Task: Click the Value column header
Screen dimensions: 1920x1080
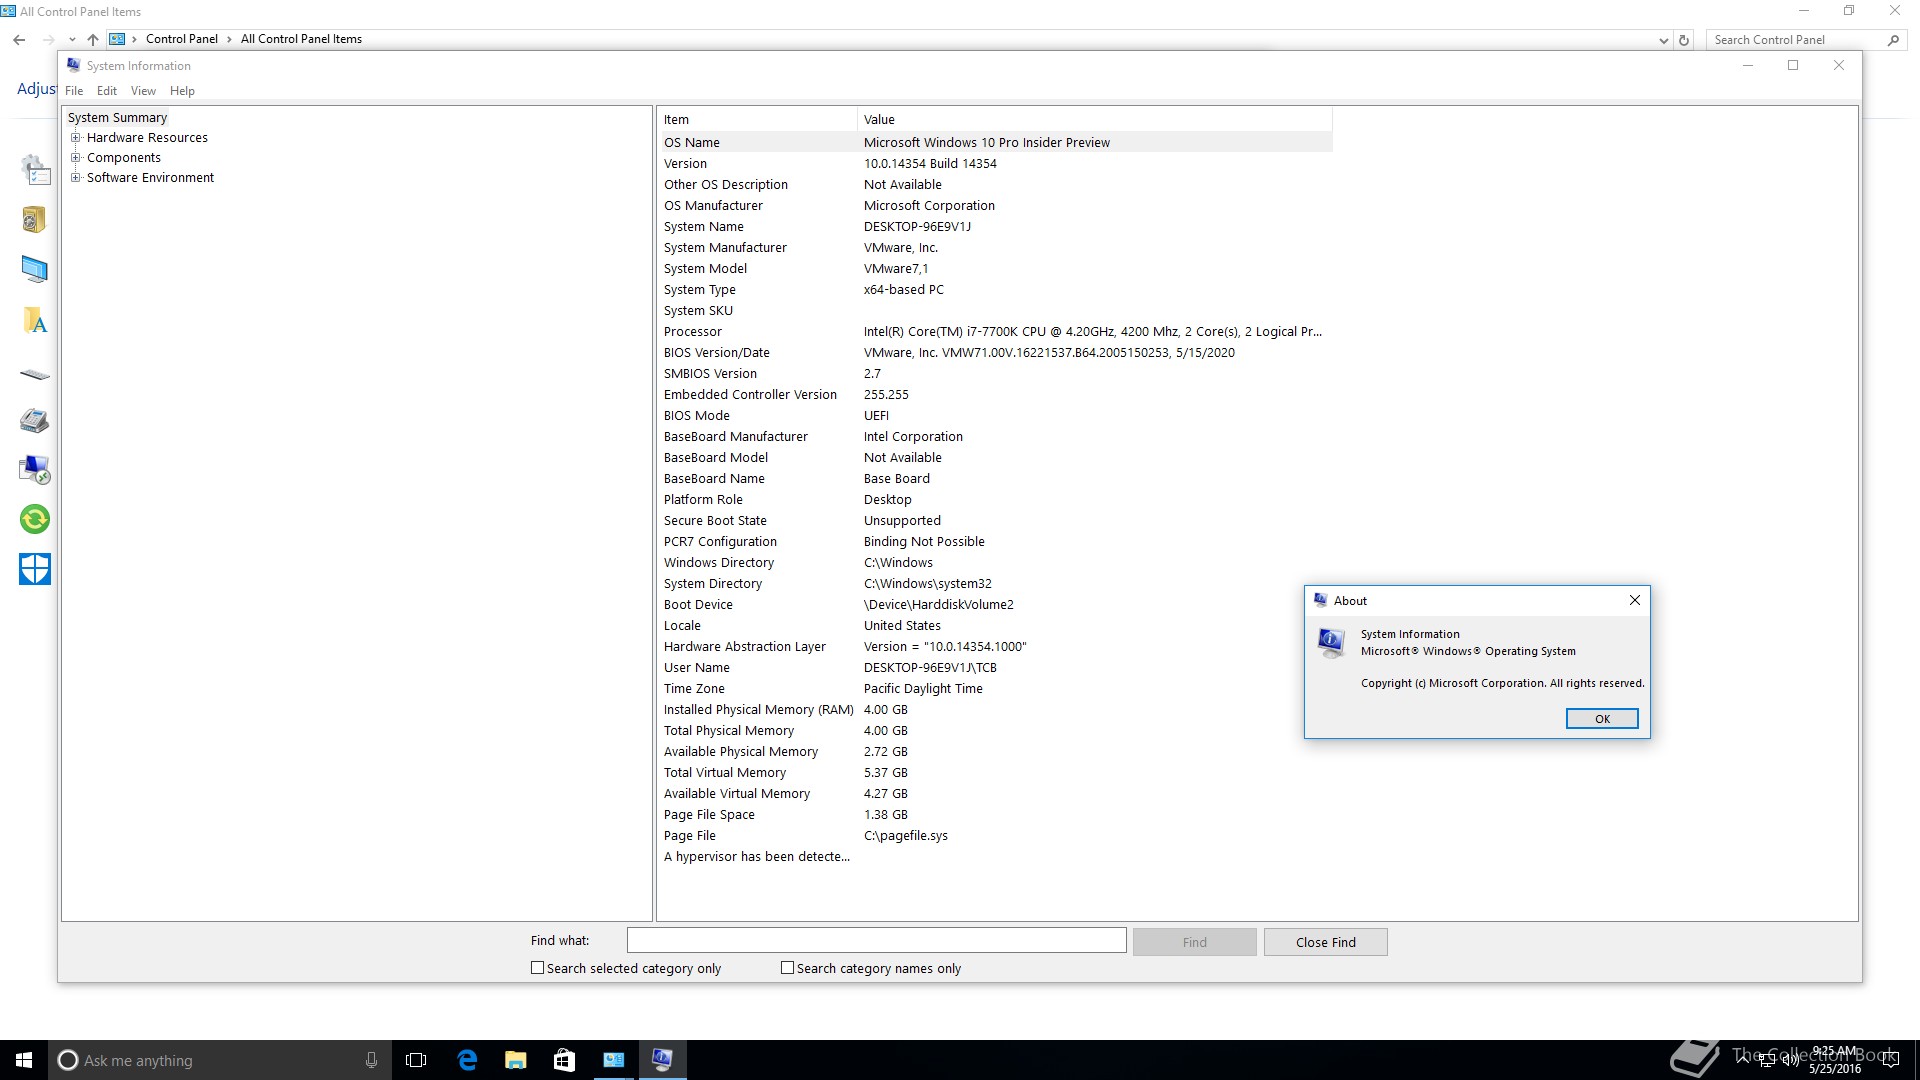Action: [1095, 119]
